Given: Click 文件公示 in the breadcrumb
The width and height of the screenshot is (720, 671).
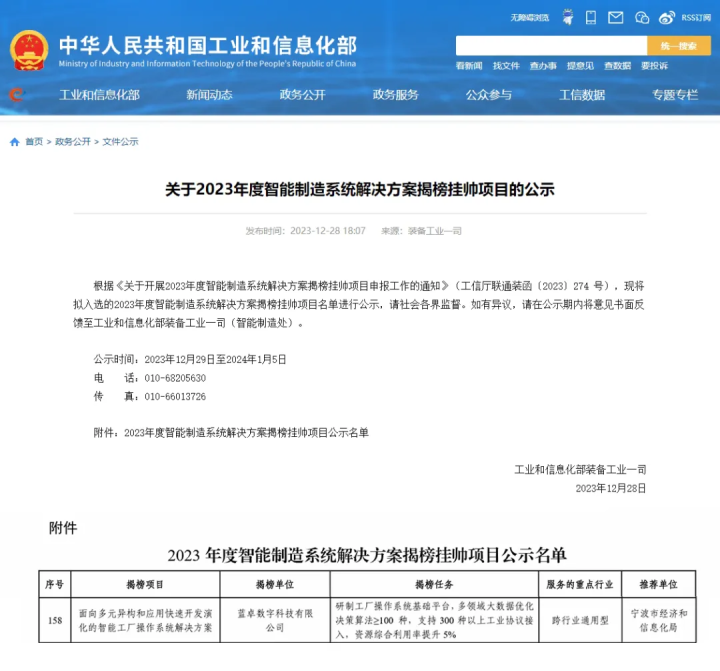Looking at the screenshot, I should tap(120, 142).
